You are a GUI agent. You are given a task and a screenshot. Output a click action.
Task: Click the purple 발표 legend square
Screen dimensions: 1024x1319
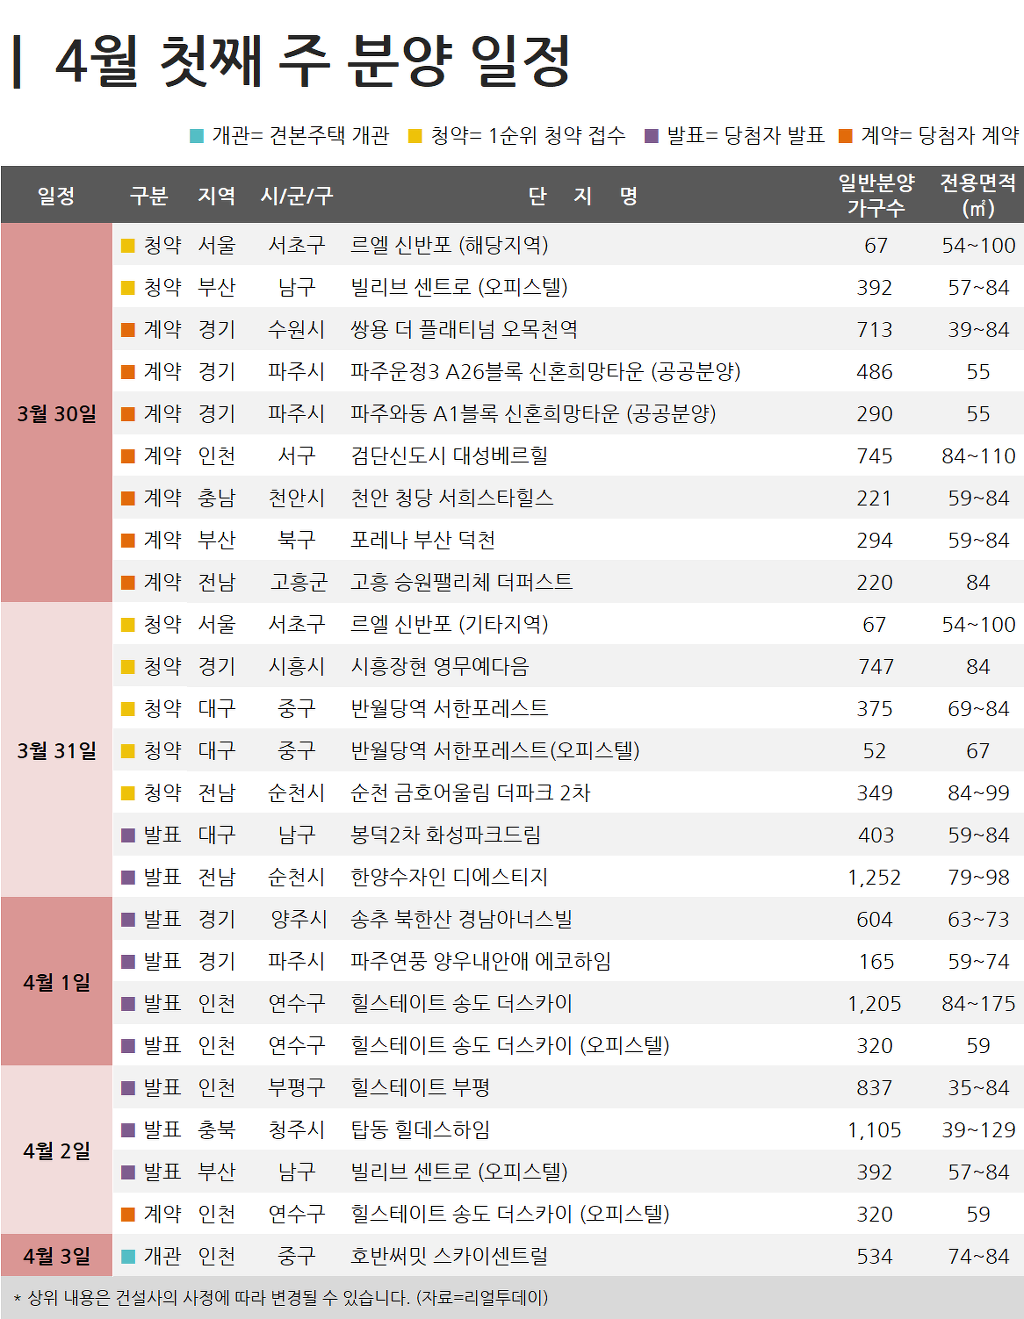652,136
